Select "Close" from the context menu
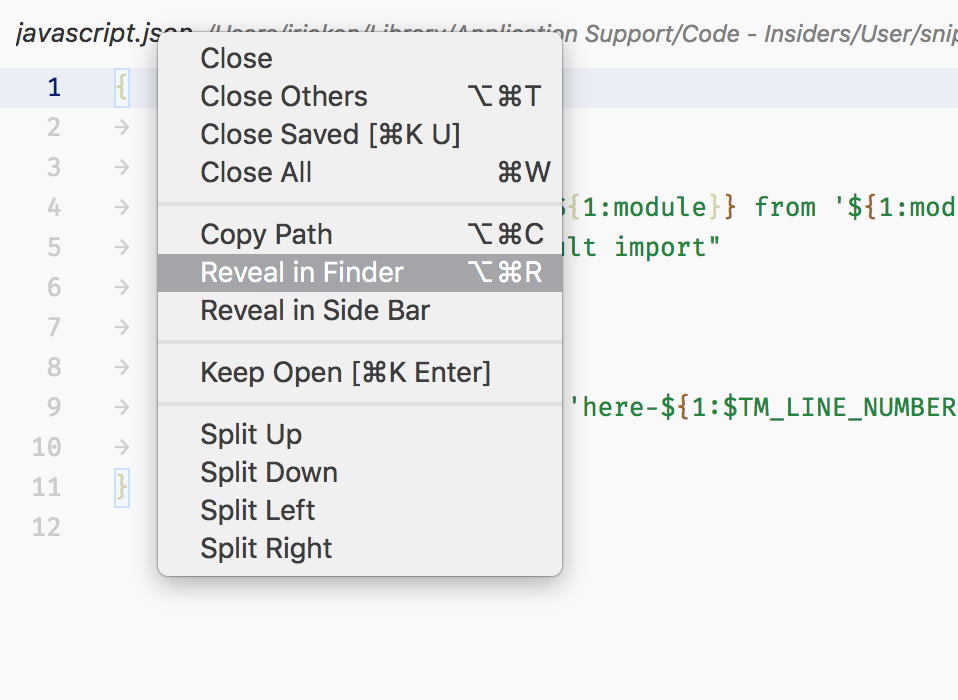 [235, 58]
